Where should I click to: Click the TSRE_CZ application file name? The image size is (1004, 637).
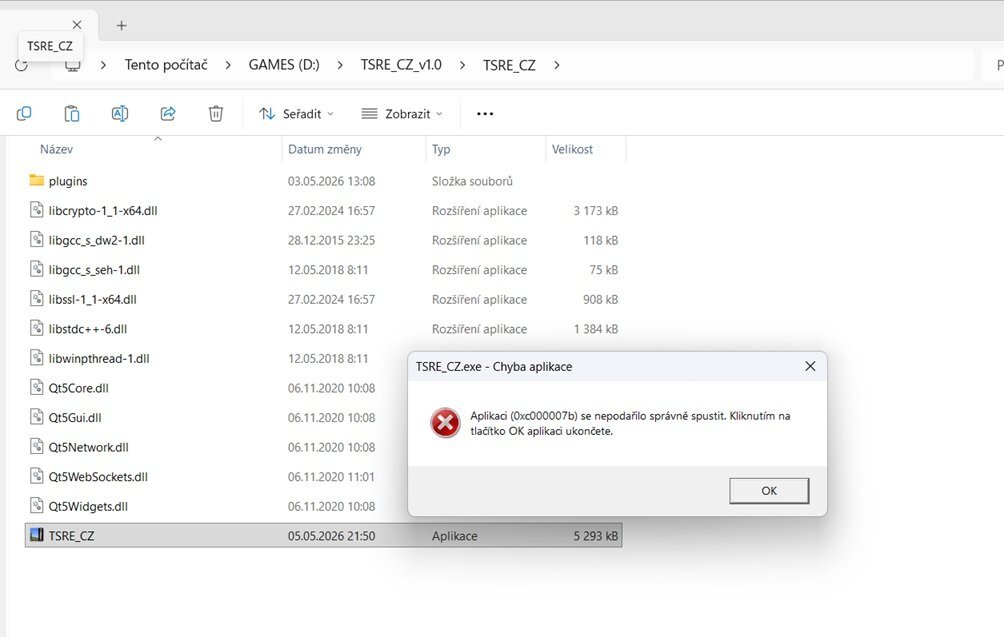click(x=72, y=536)
